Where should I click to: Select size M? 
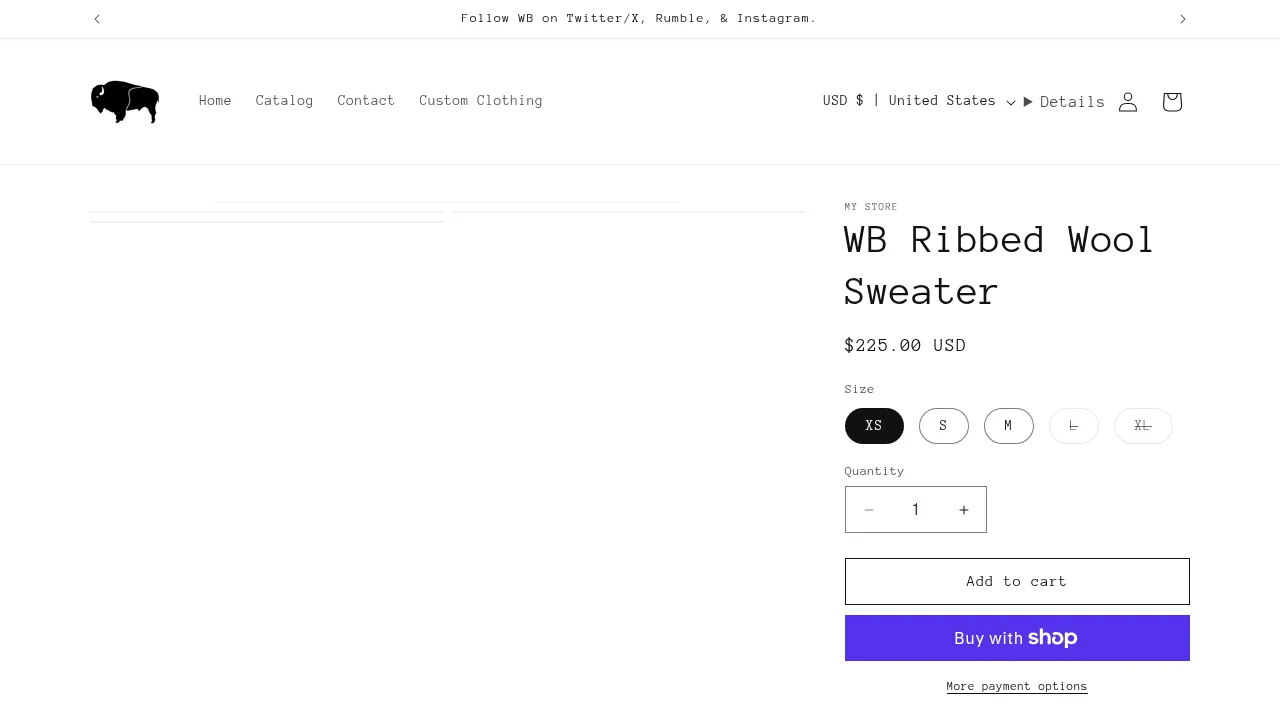1008,425
